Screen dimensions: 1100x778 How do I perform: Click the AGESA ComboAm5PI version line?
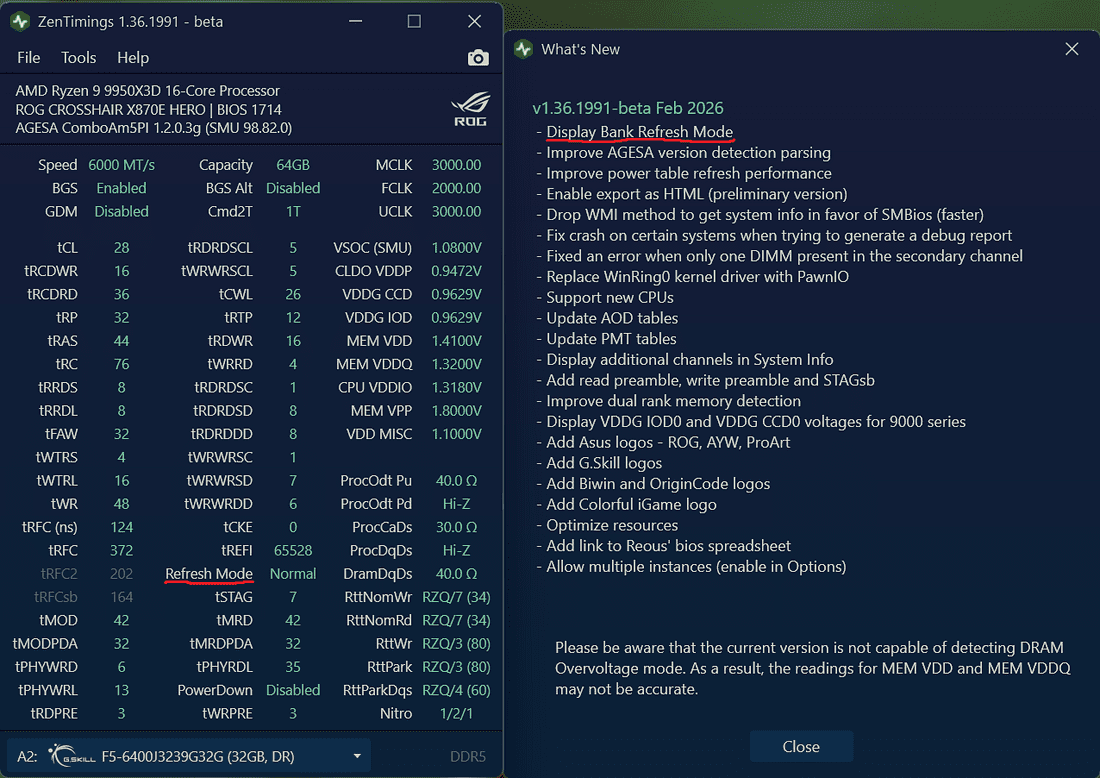pyautogui.click(x=154, y=128)
